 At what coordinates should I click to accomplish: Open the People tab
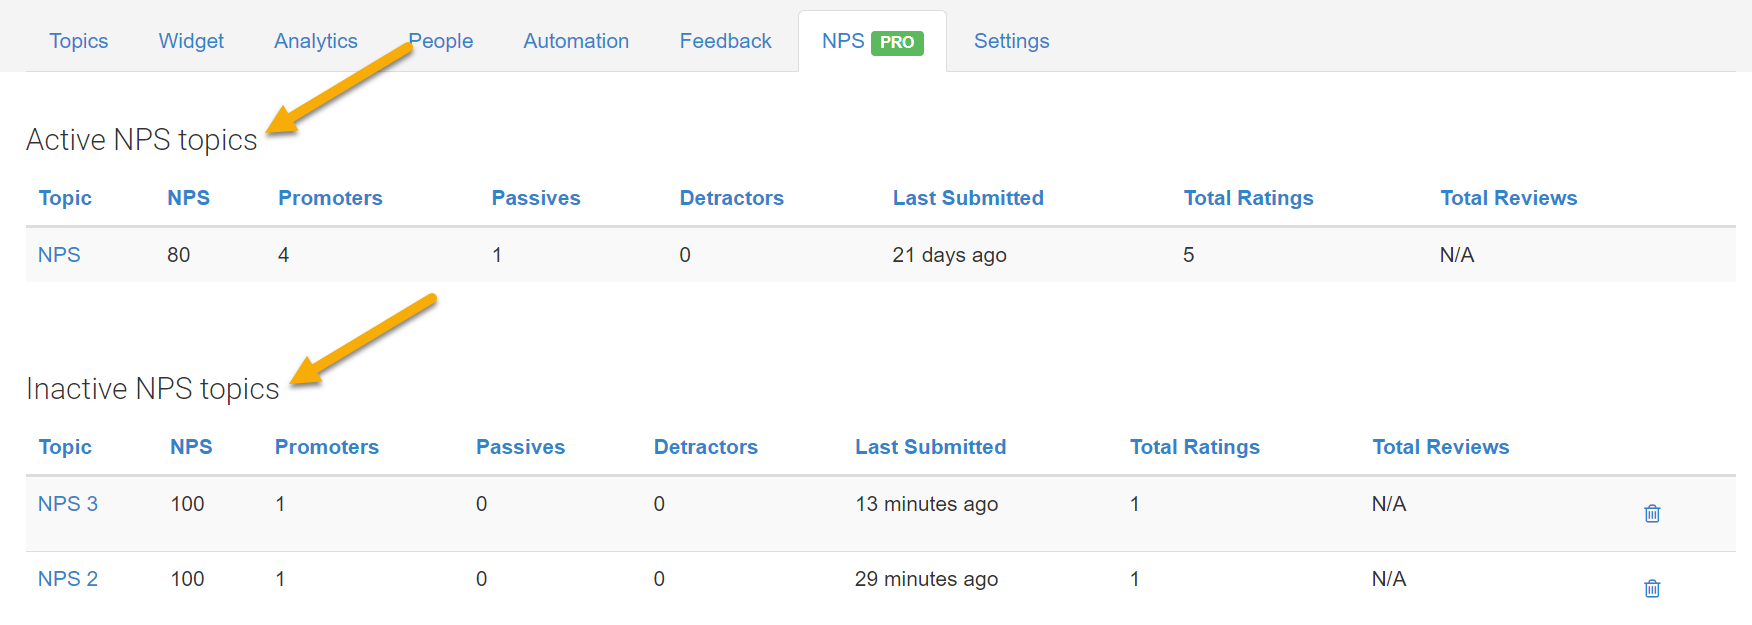(x=441, y=41)
